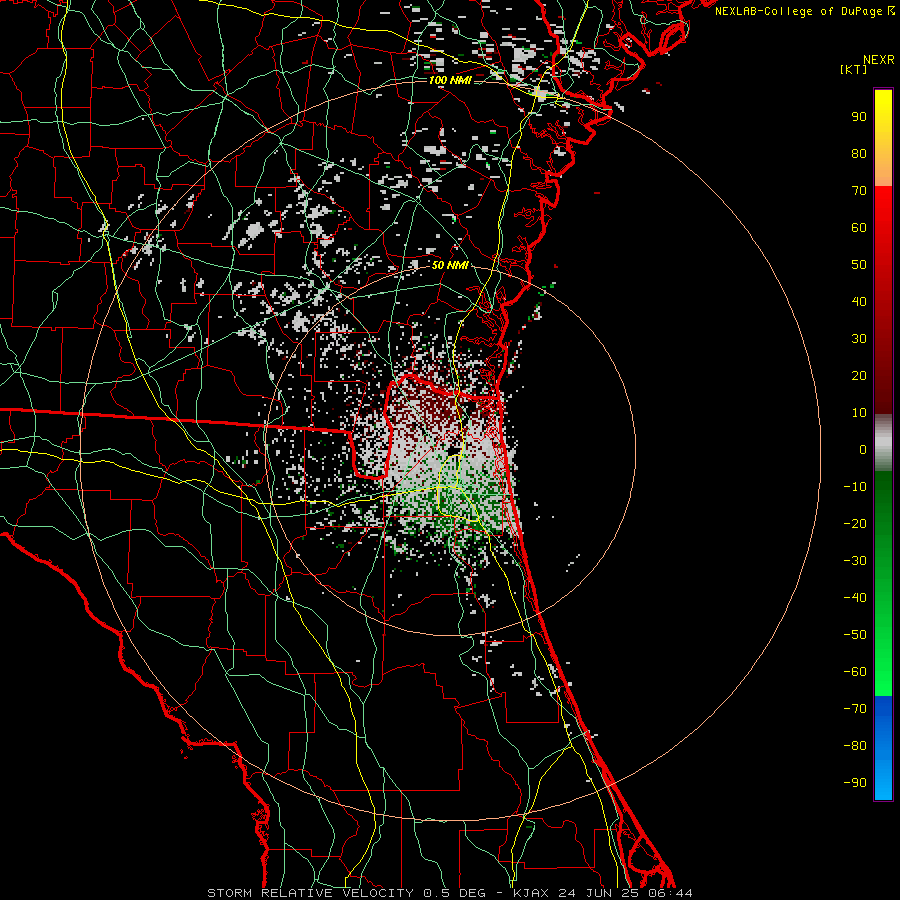Click the 10 value on the velocity scale
Image resolution: width=900 pixels, height=900 pixels.
(859, 413)
